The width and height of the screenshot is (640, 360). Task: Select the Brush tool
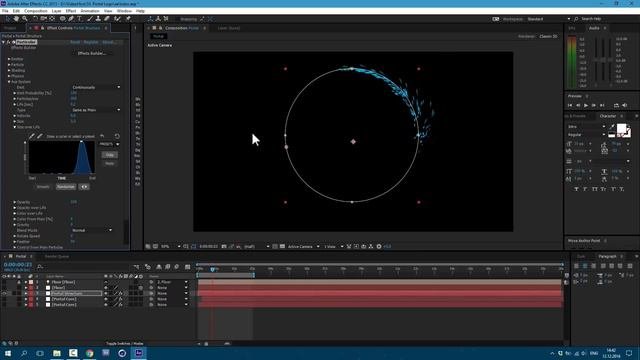(89, 19)
